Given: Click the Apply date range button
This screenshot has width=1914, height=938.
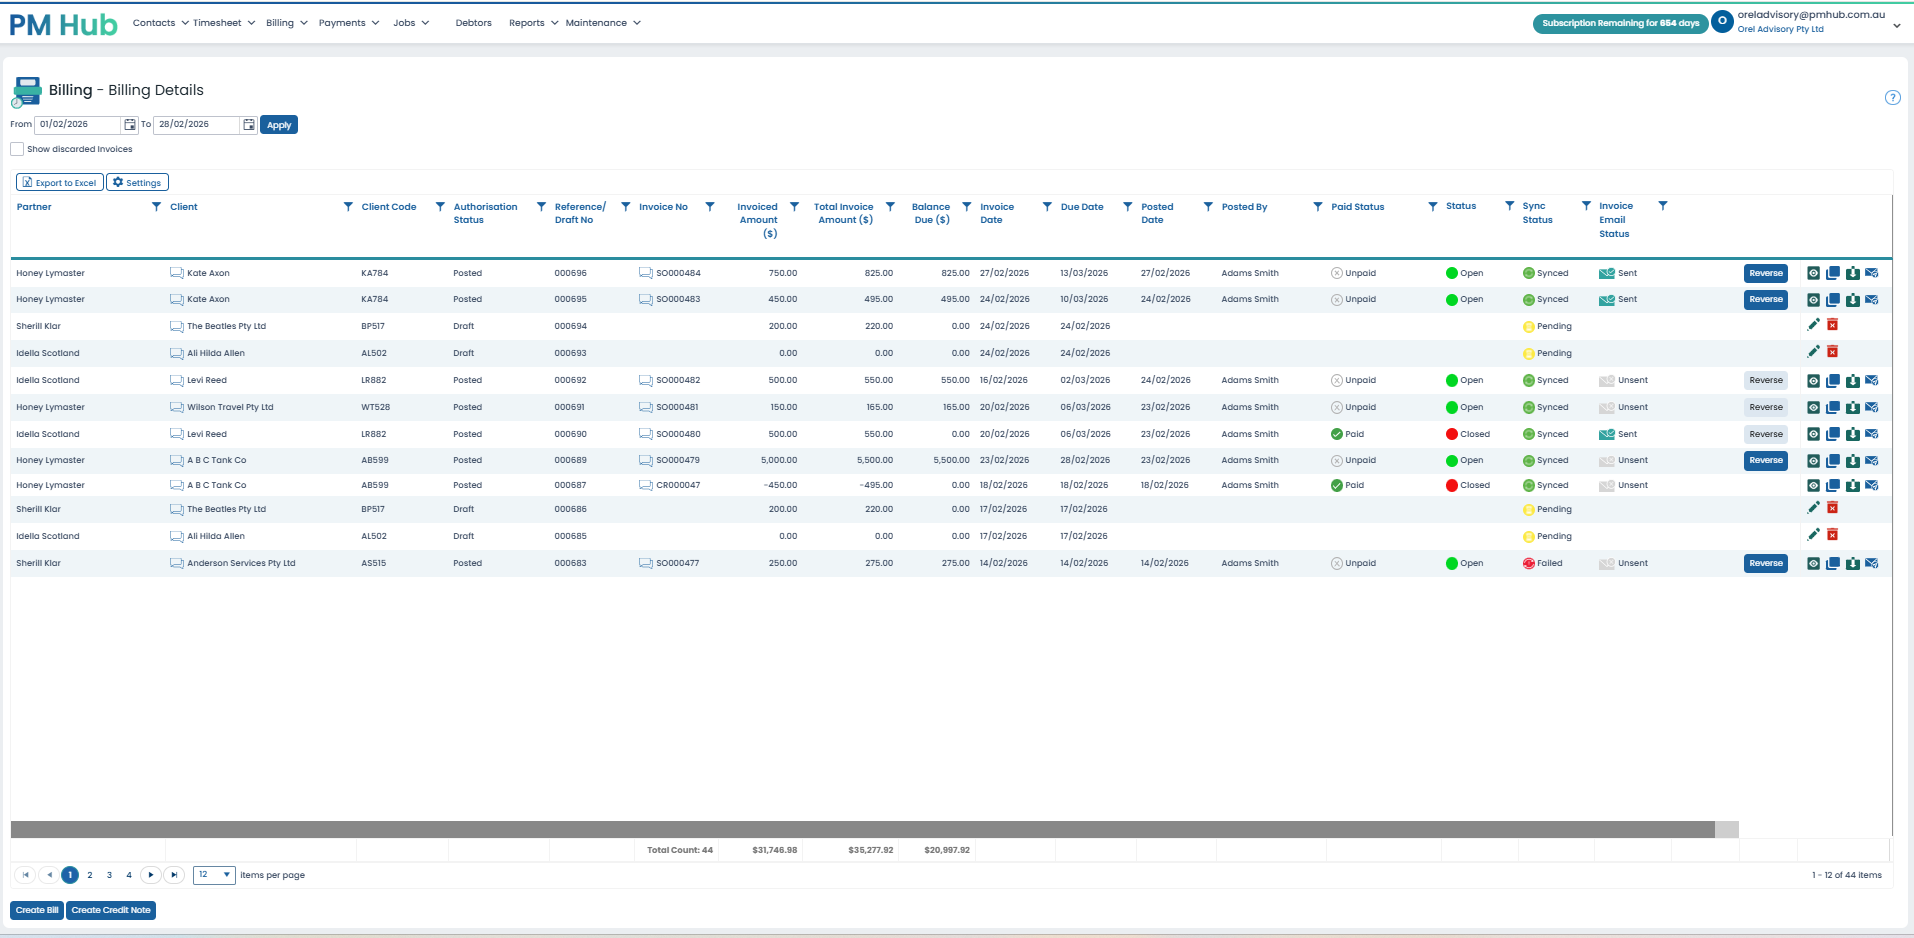Looking at the screenshot, I should [279, 125].
